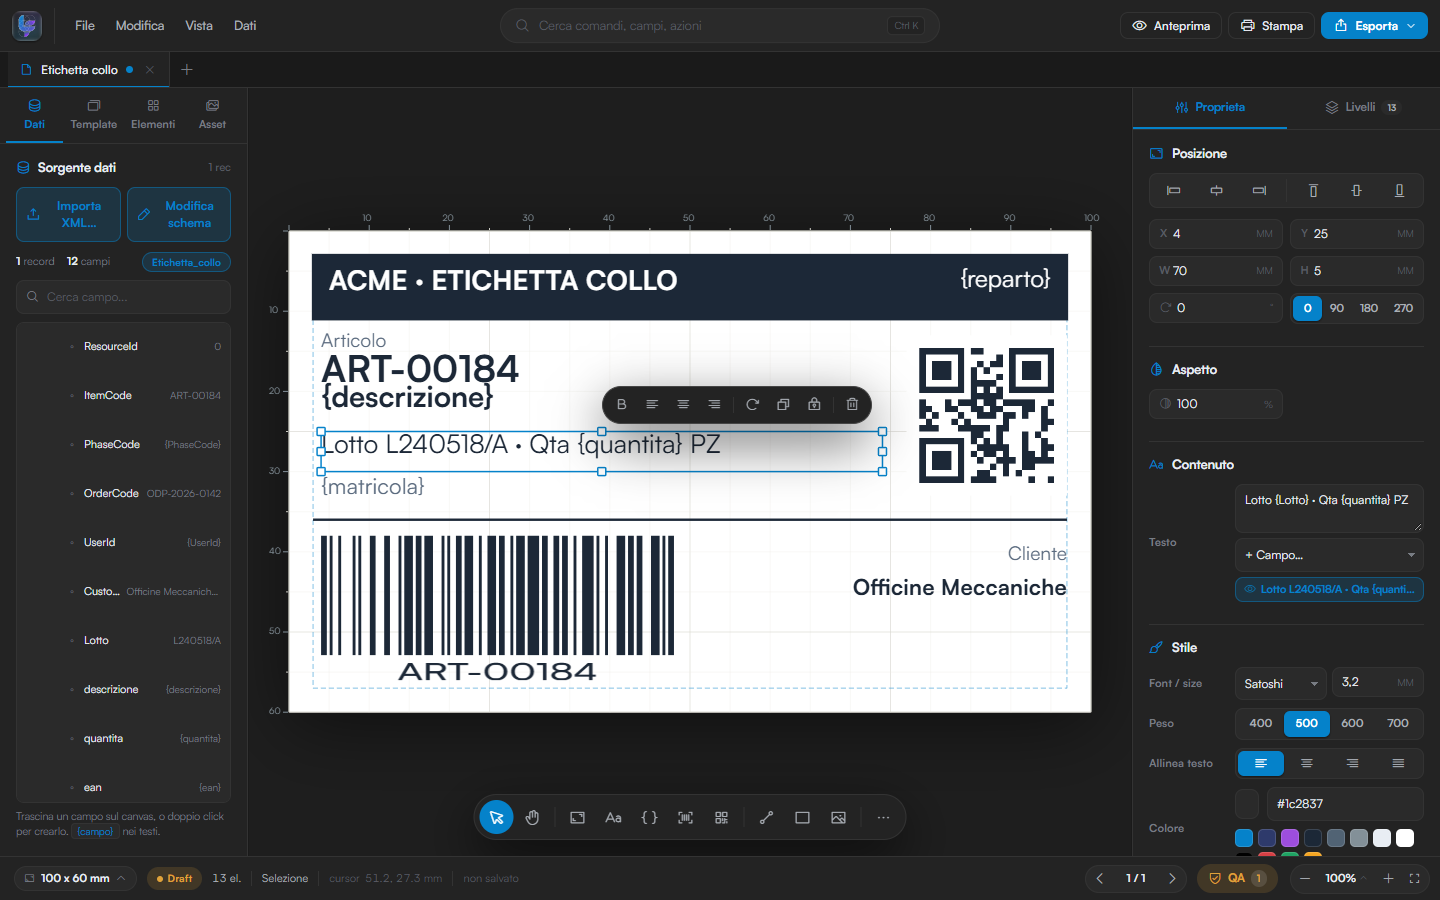
Task: Select the hand pan tool
Action: pos(532,818)
